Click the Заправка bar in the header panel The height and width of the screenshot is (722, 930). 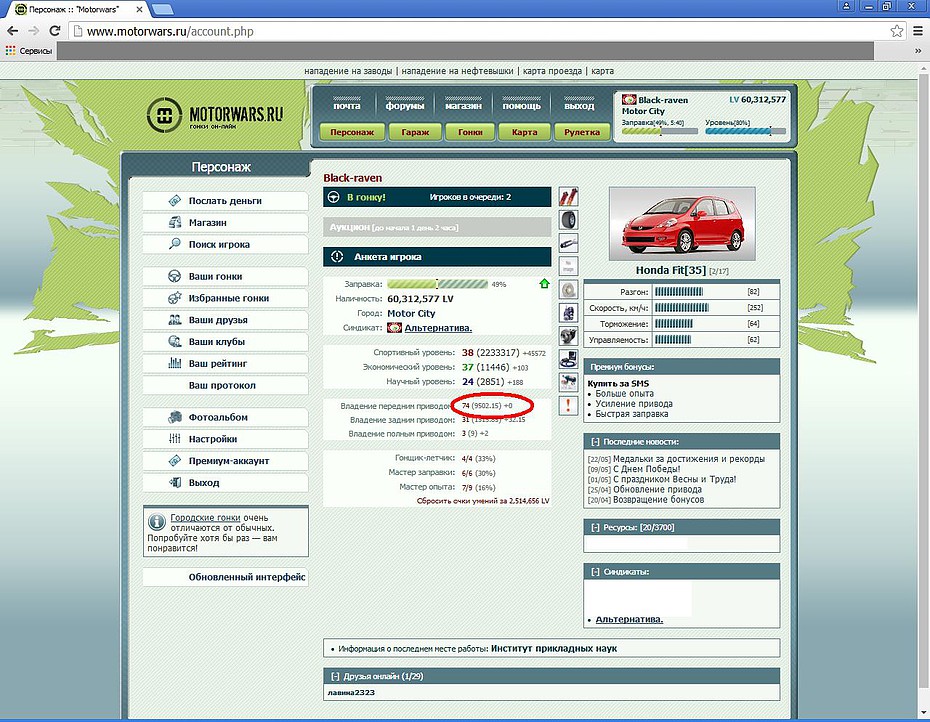click(661, 131)
